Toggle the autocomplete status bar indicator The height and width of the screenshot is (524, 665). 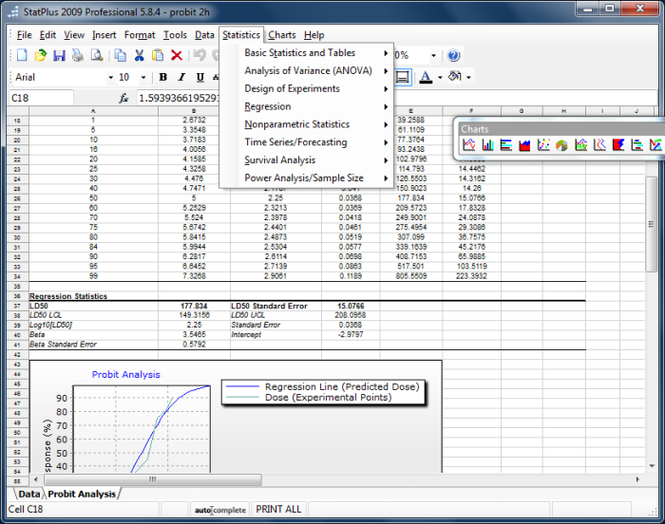(220, 510)
